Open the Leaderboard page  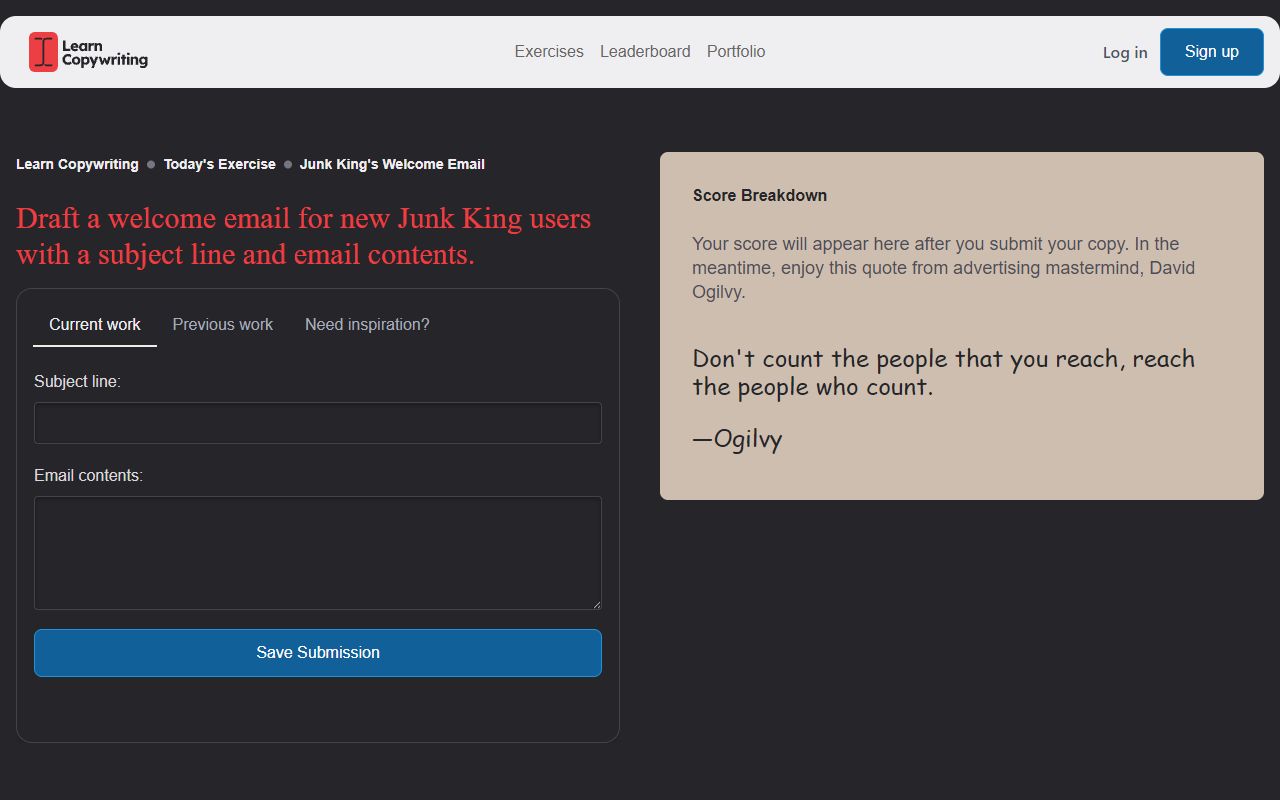[x=645, y=51]
